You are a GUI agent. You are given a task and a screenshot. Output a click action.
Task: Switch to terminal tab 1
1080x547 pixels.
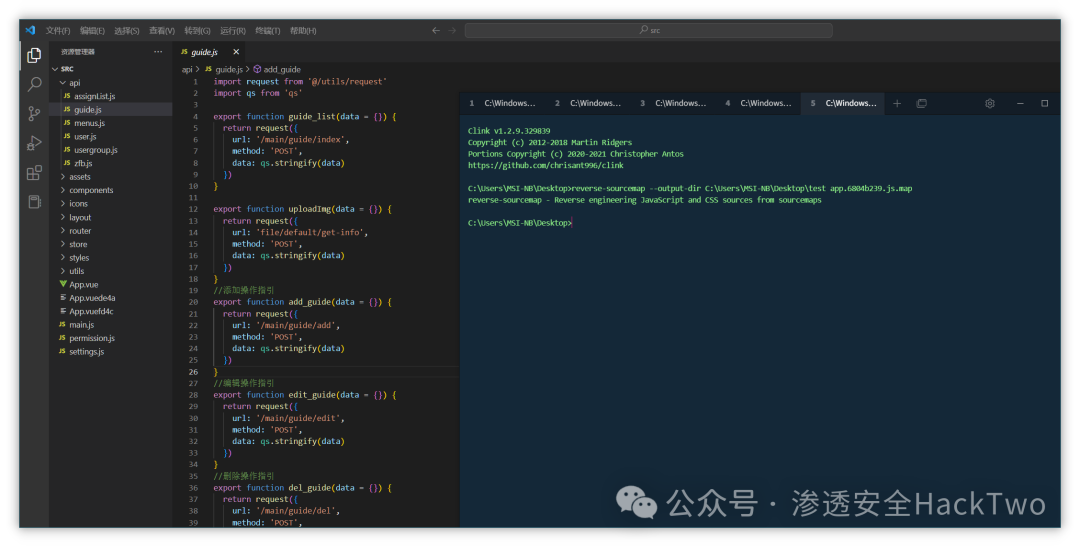(503, 103)
